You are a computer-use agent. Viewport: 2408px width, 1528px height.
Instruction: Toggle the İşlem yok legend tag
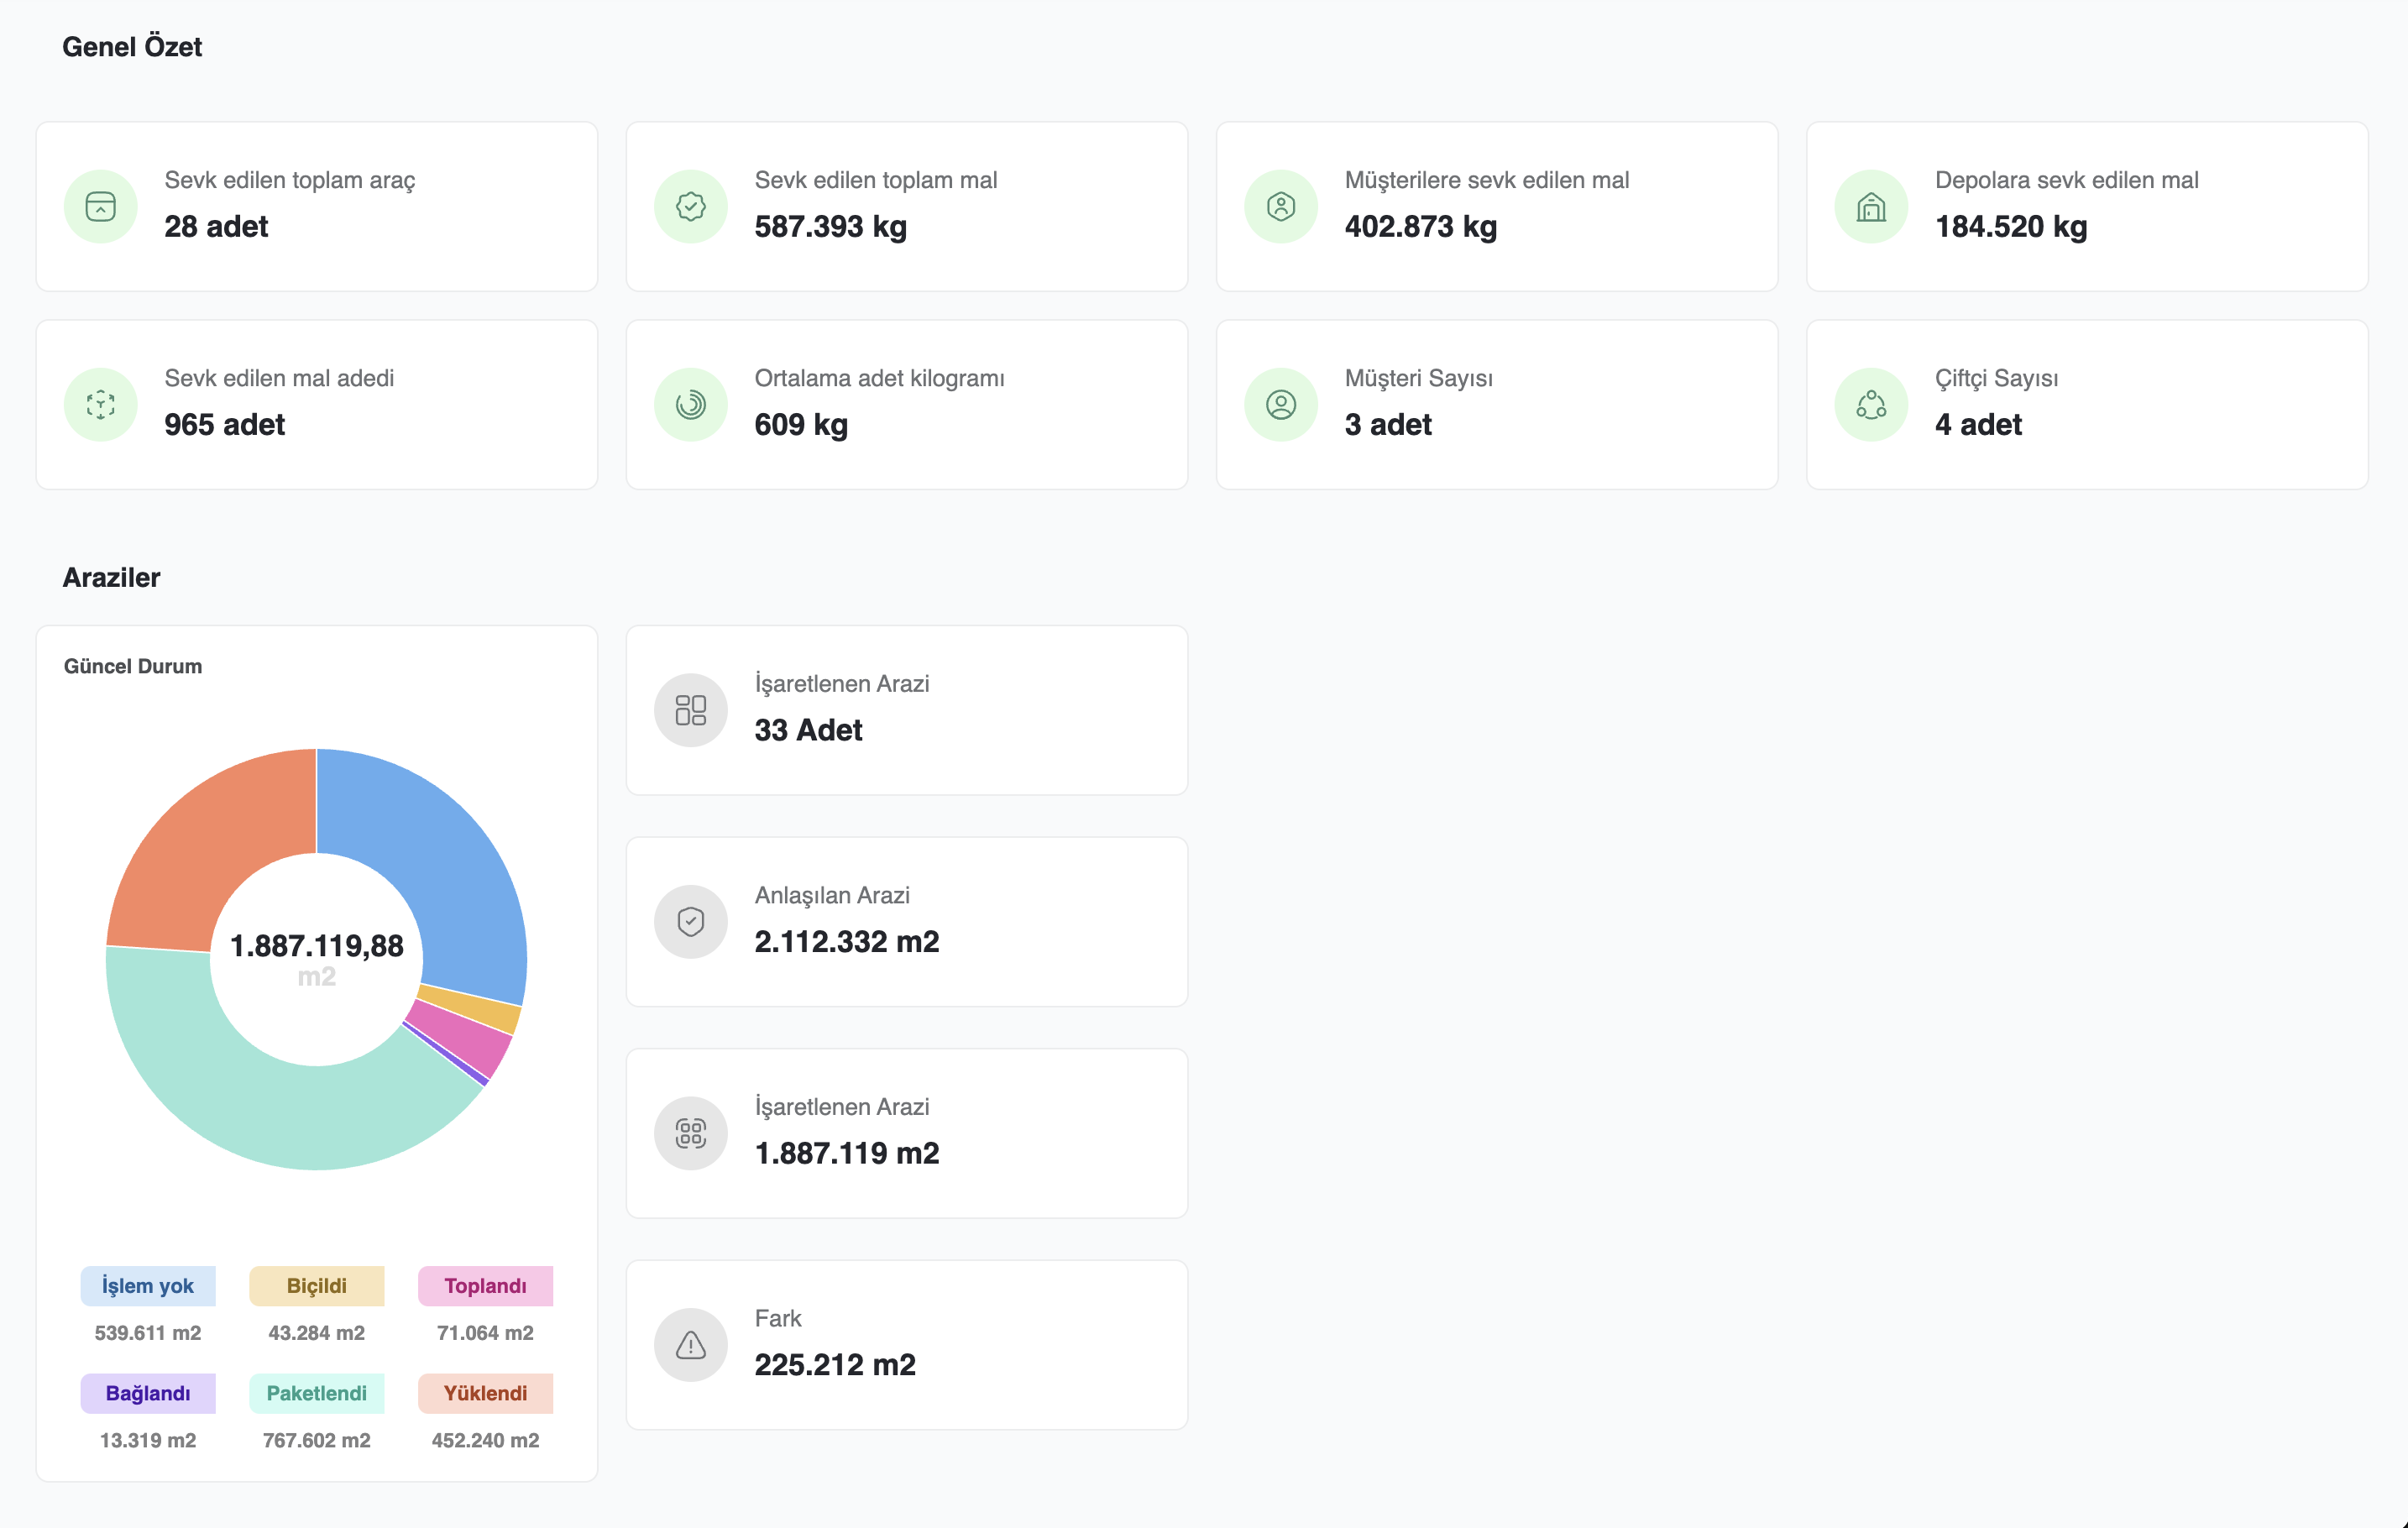(148, 1286)
